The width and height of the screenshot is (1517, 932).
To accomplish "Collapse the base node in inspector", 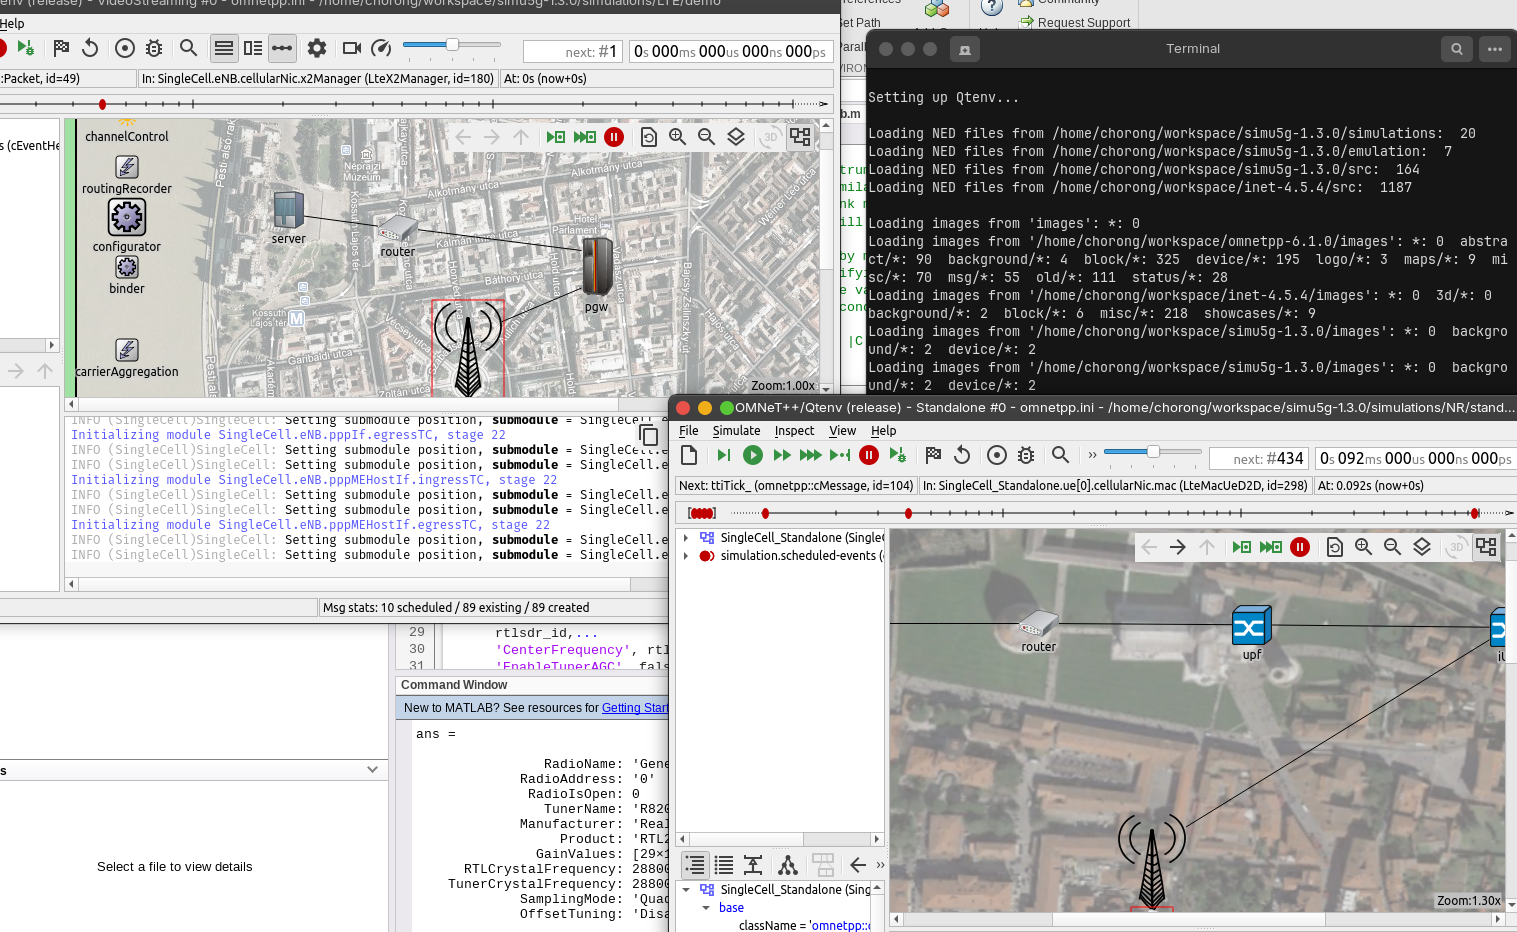I will point(706,908).
